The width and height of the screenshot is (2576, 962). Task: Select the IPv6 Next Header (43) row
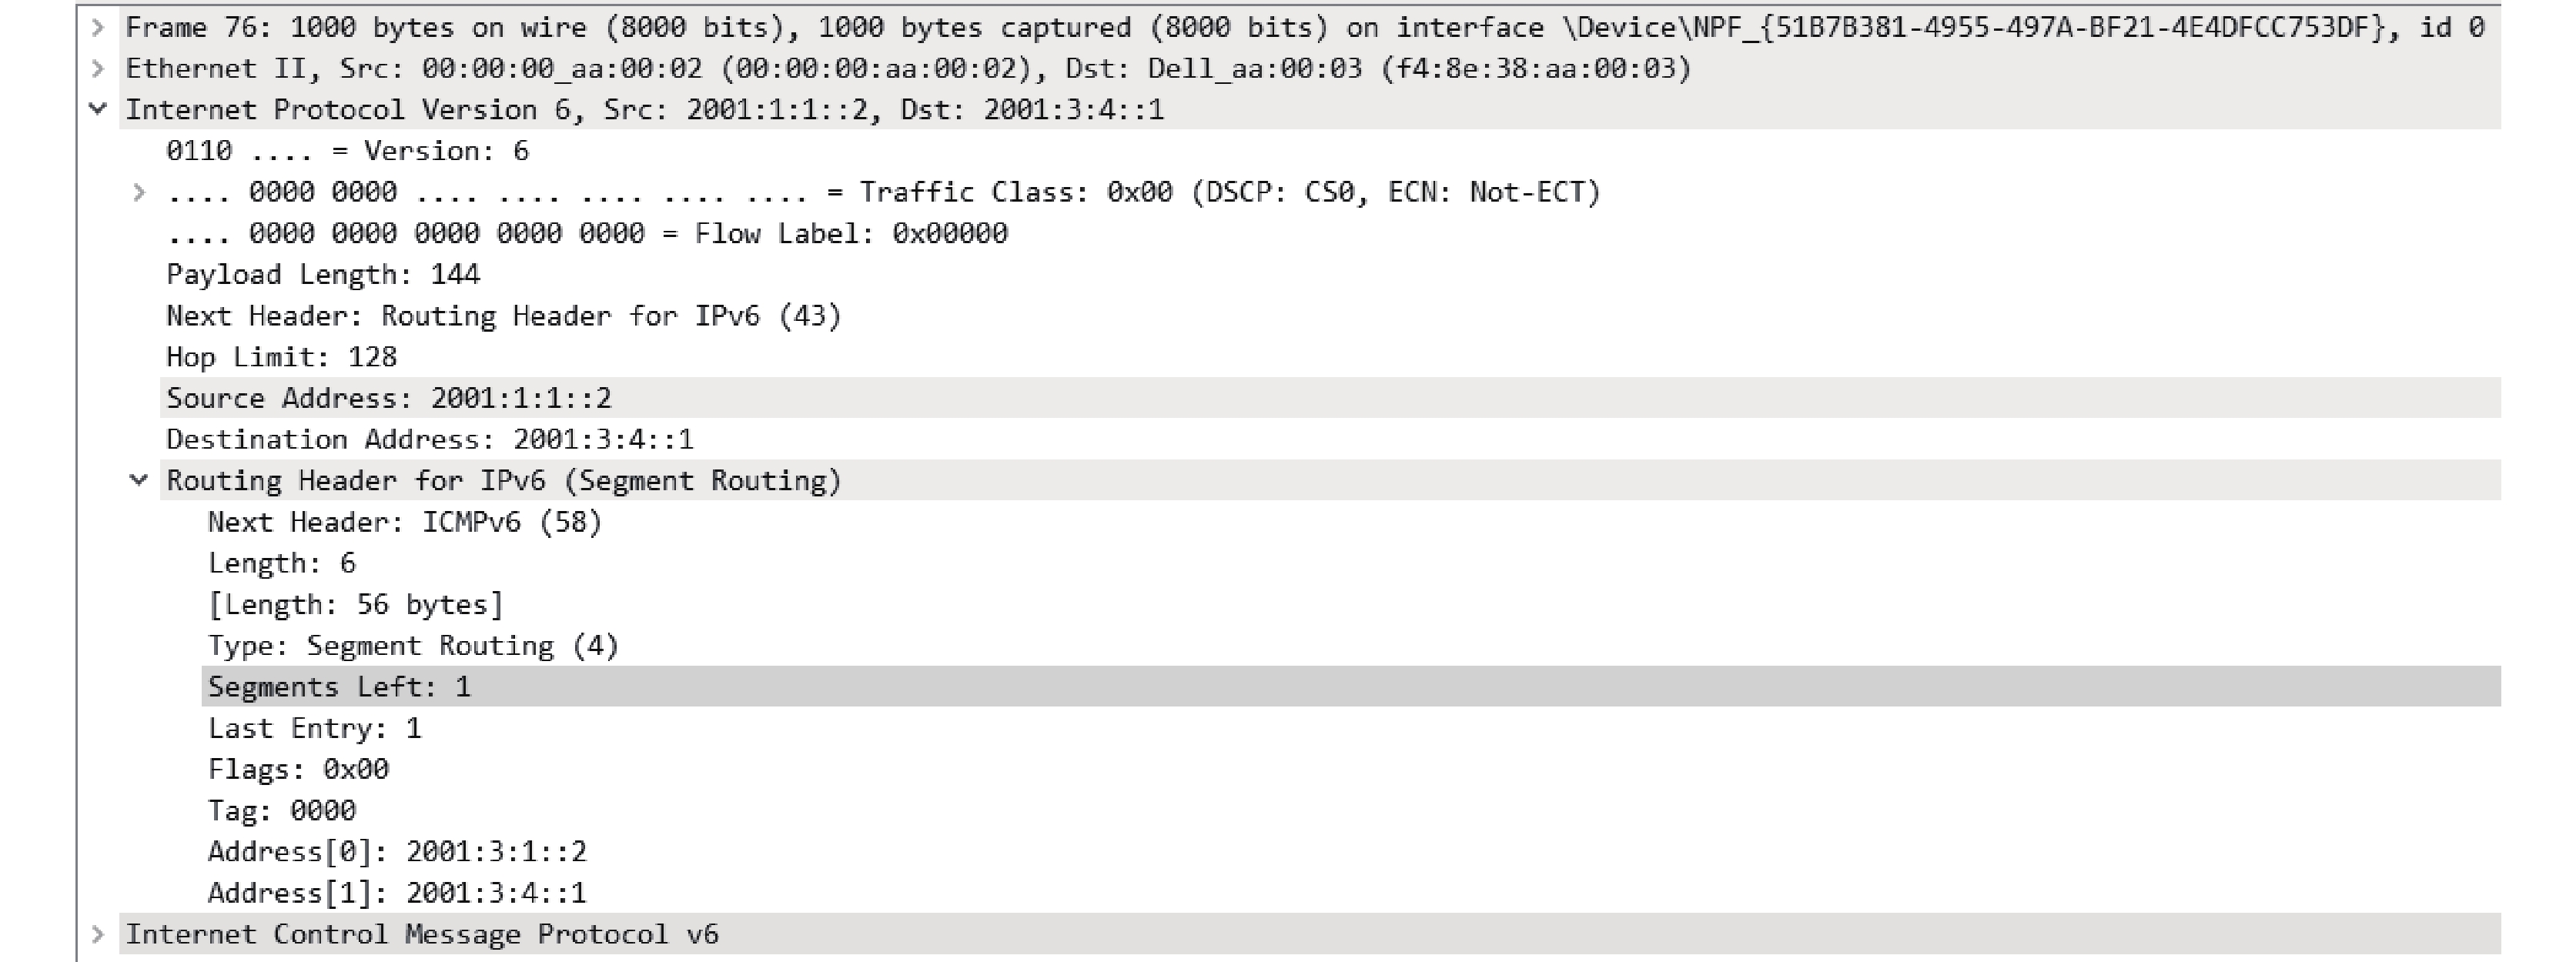(503, 316)
